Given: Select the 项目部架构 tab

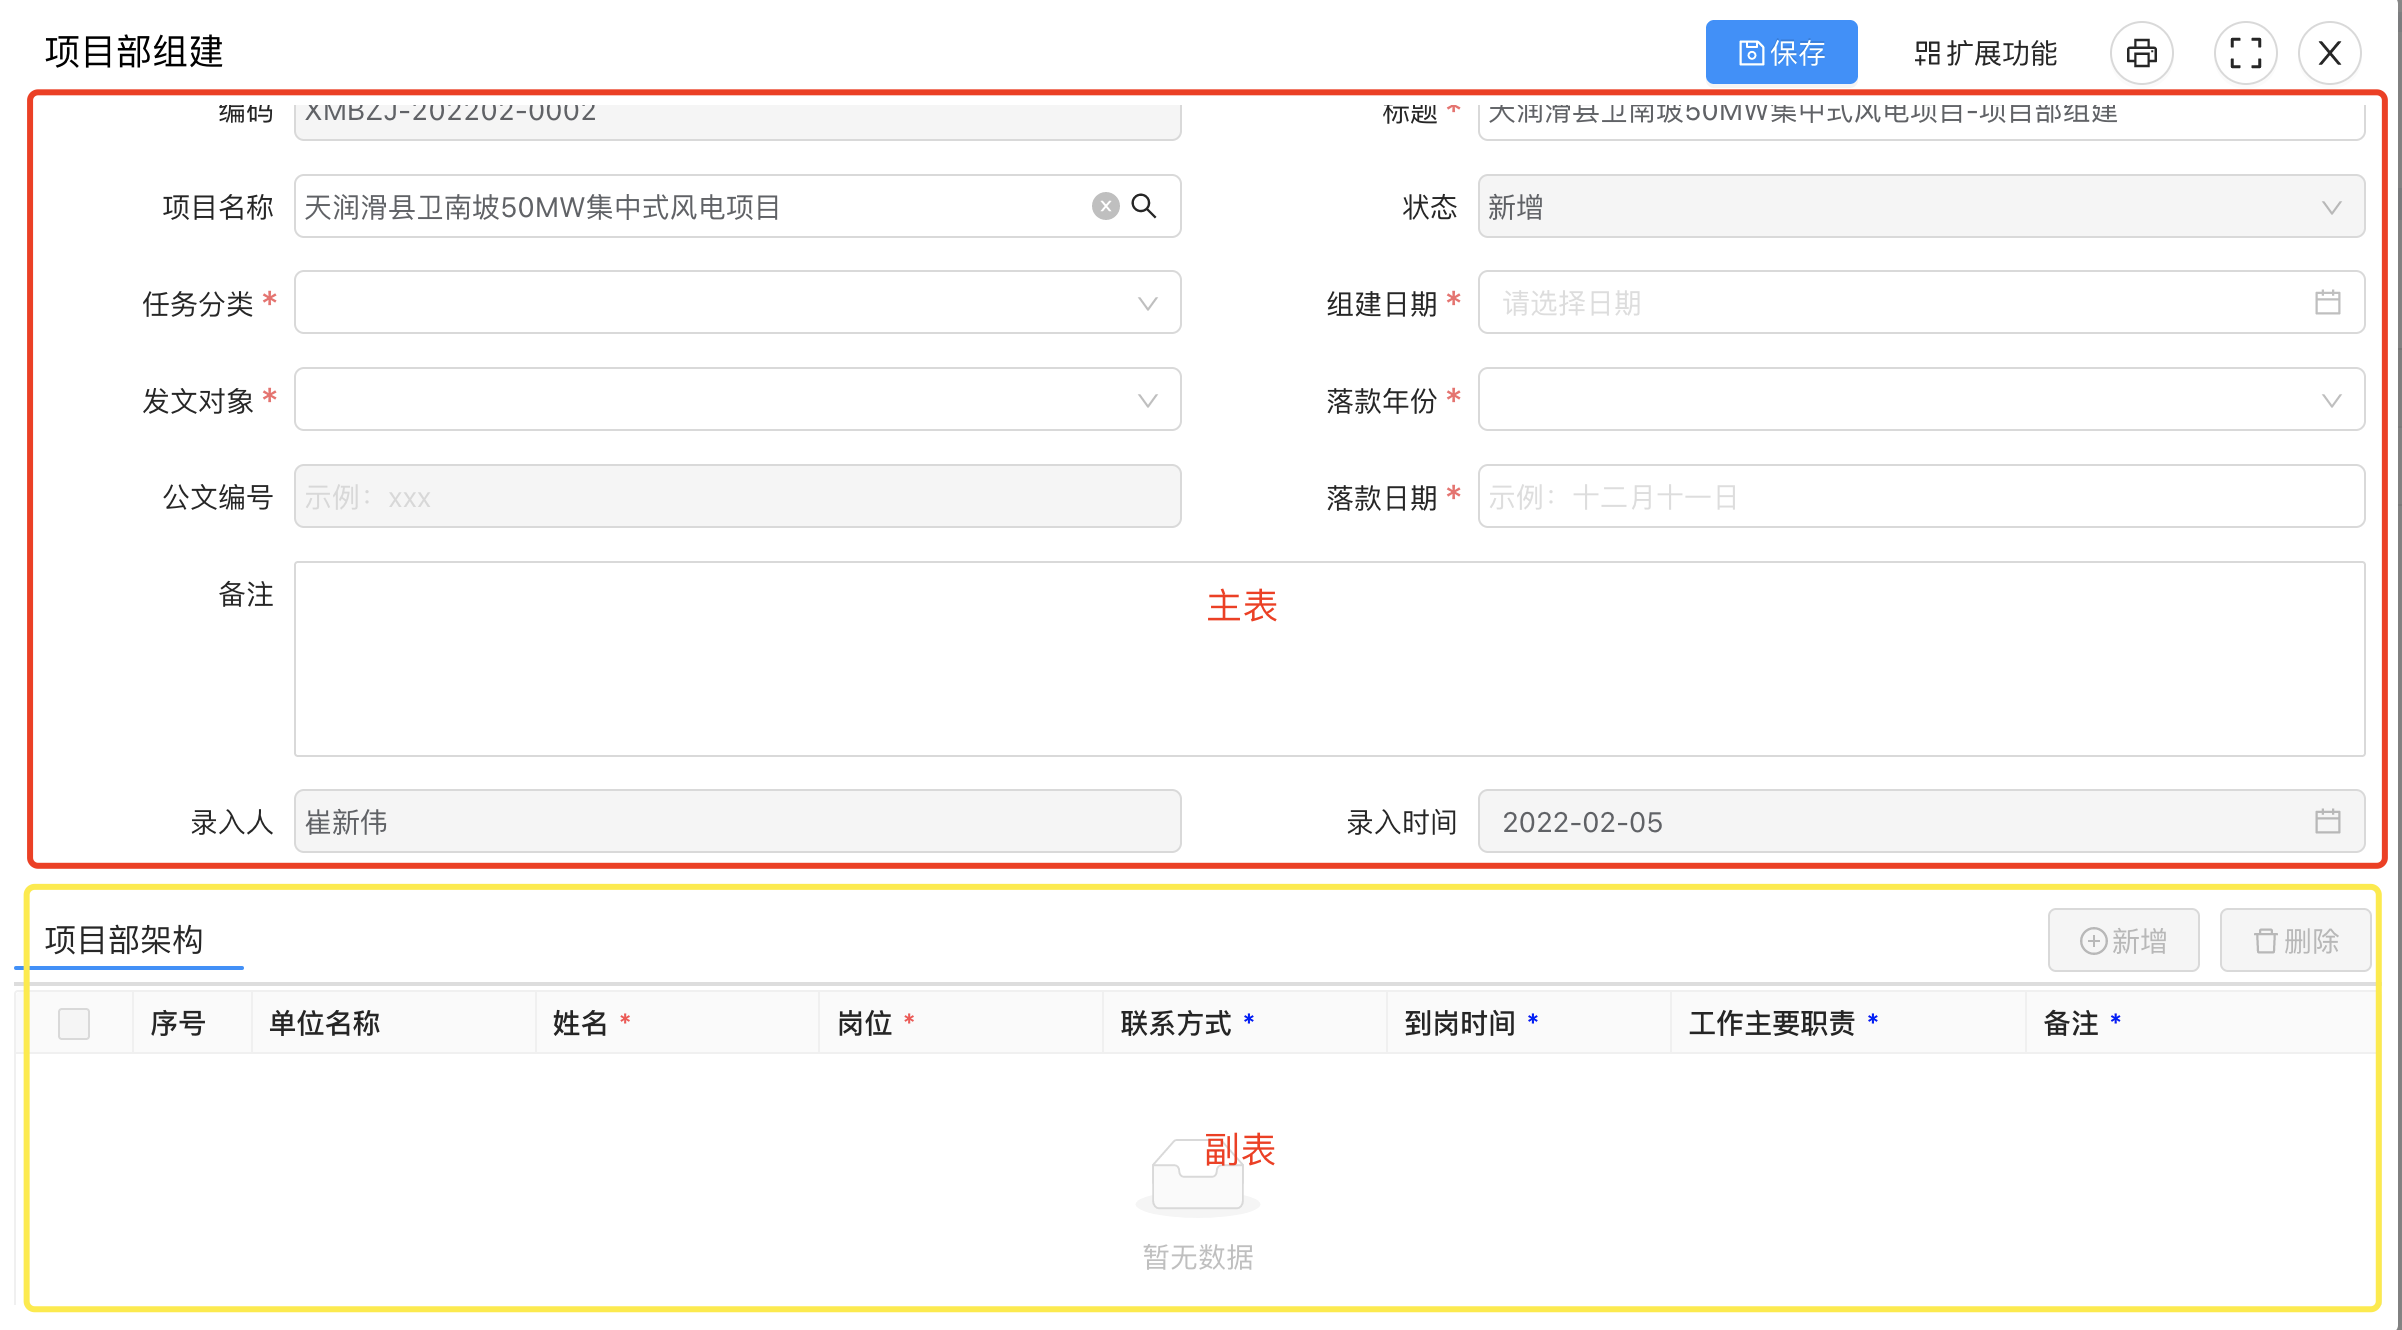Looking at the screenshot, I should [125, 939].
